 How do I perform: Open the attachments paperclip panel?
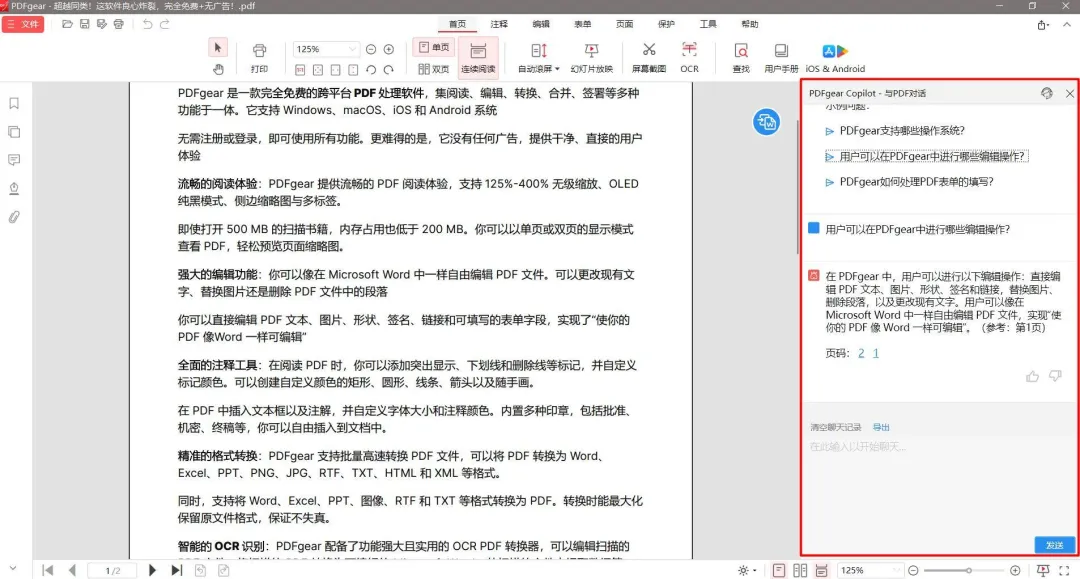pos(14,217)
